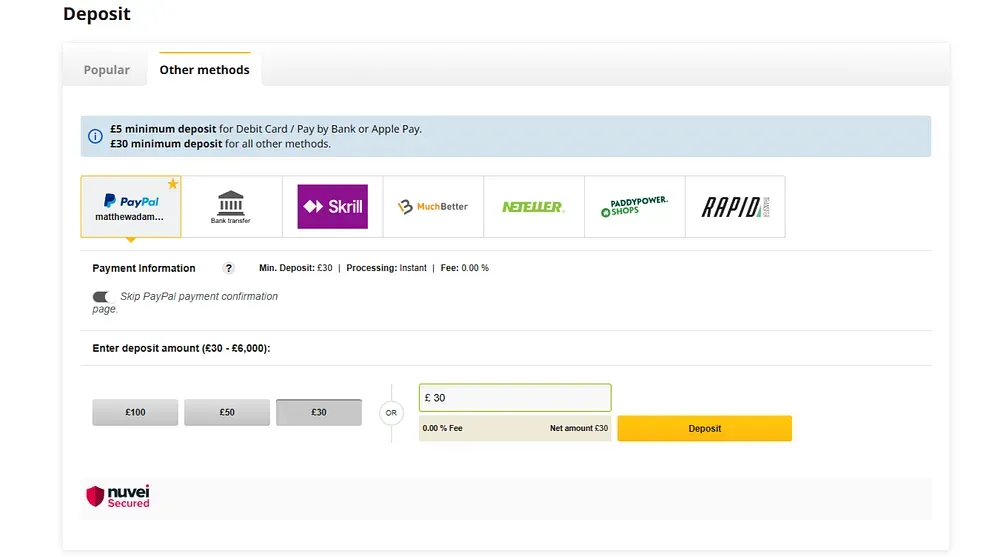Open the Other methods tab

(x=205, y=70)
